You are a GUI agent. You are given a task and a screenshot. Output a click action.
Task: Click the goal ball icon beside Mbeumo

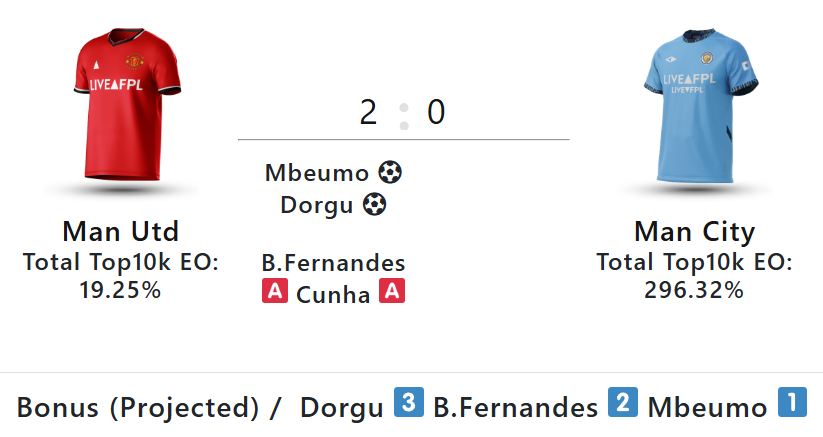pos(390,173)
